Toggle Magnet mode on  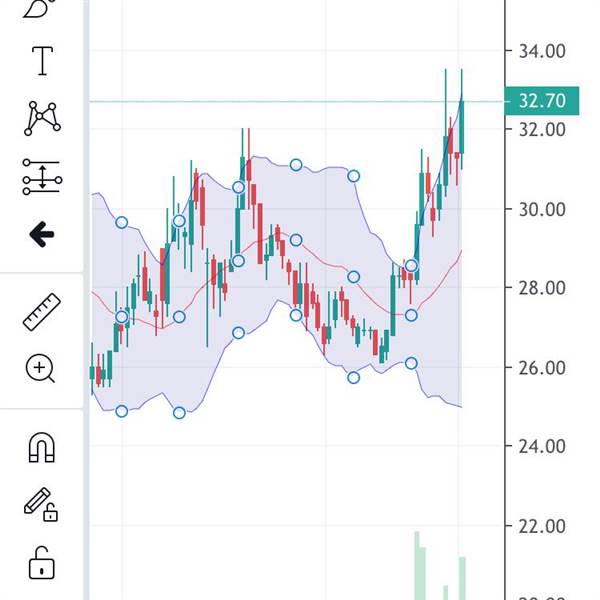42,447
